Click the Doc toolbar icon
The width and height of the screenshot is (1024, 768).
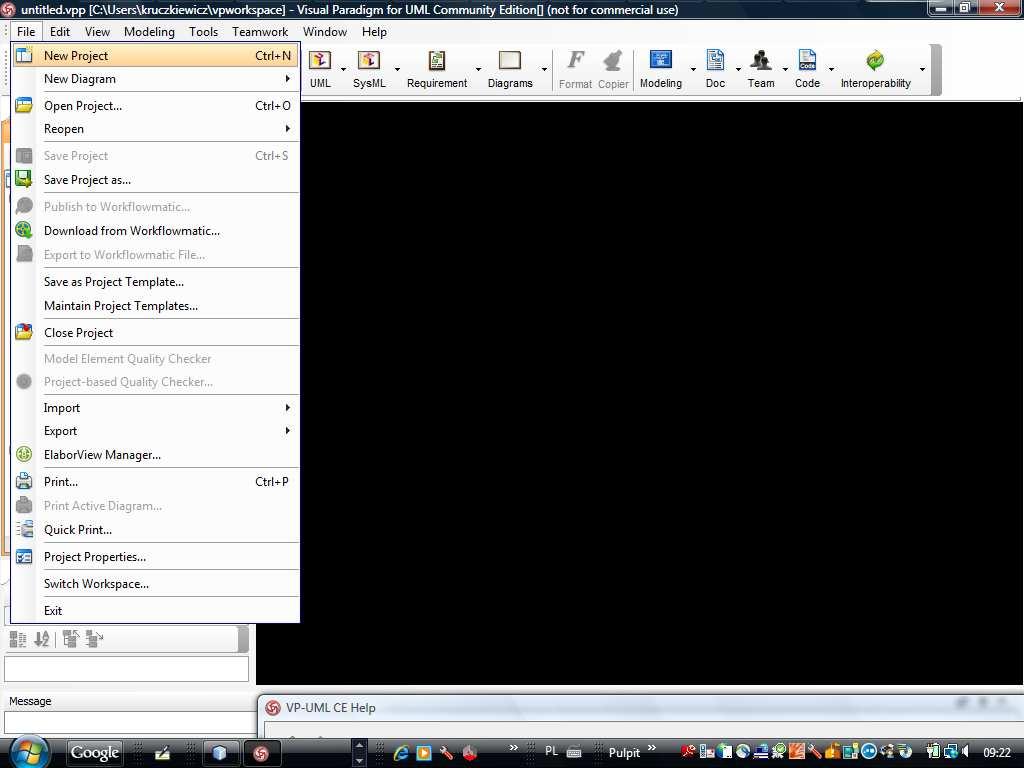715,61
